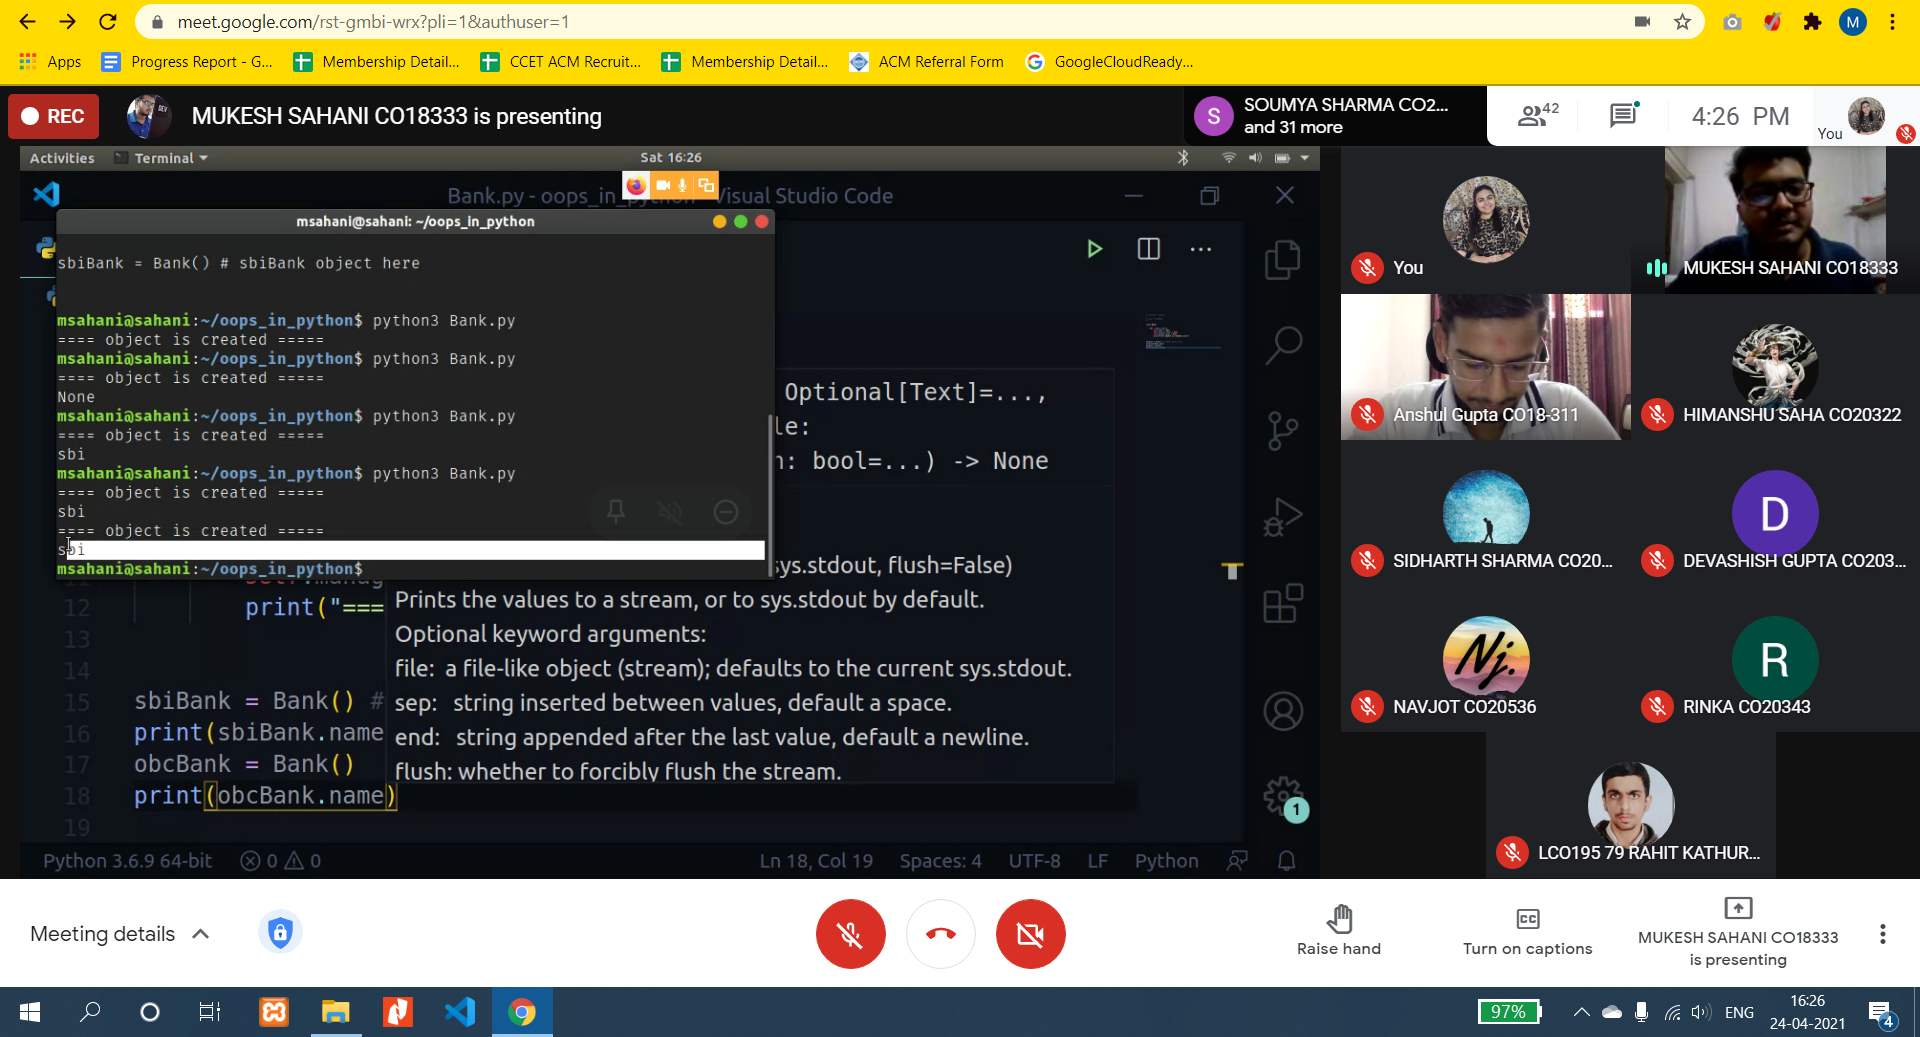Expand the Meeting details panel

click(x=120, y=934)
